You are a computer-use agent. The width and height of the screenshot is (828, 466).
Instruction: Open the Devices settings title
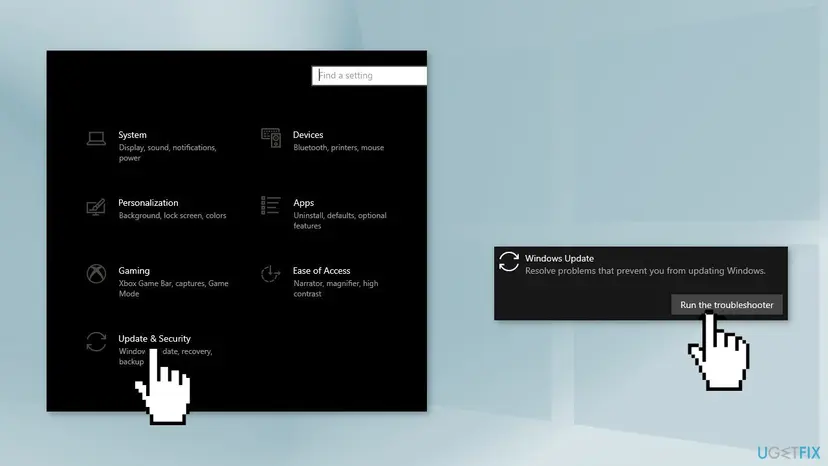pos(308,135)
